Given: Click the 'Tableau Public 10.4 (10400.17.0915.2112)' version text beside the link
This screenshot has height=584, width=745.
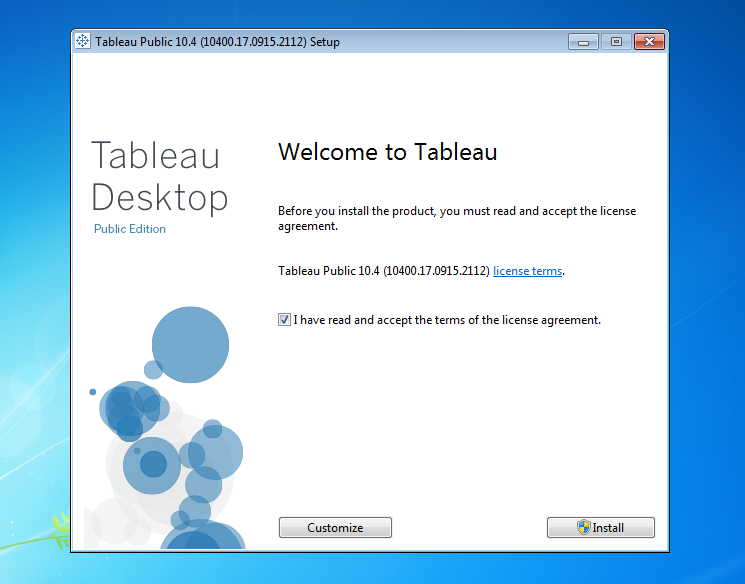Looking at the screenshot, I should tap(384, 271).
